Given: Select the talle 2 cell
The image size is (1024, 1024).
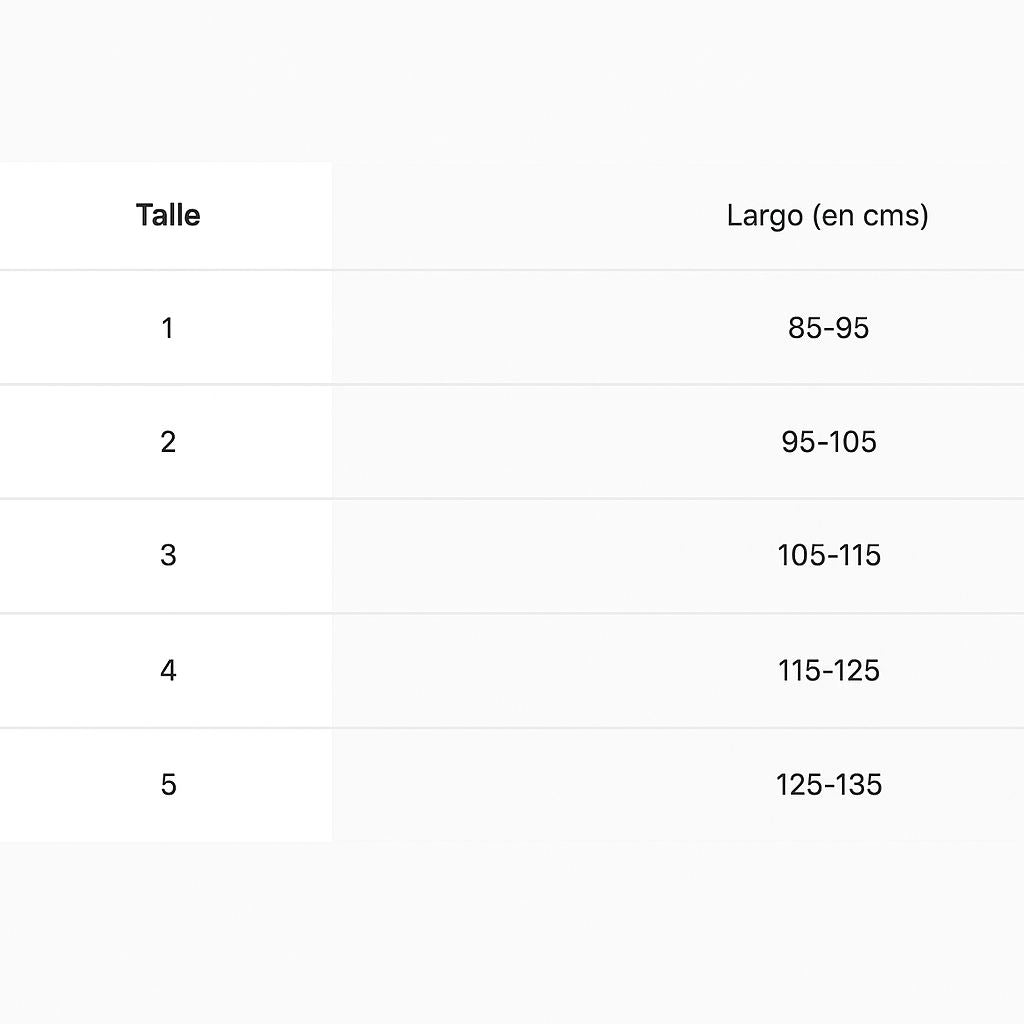Looking at the screenshot, I should [x=167, y=442].
